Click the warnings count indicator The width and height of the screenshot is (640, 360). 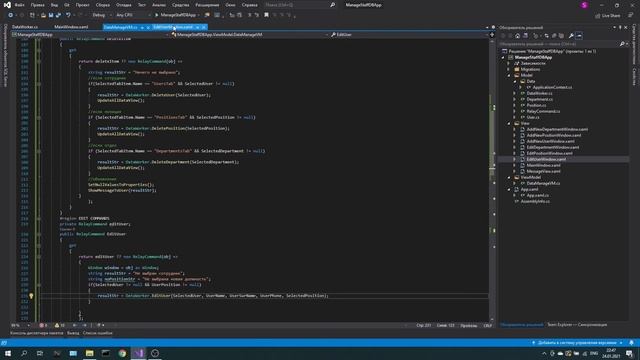coord(60,325)
